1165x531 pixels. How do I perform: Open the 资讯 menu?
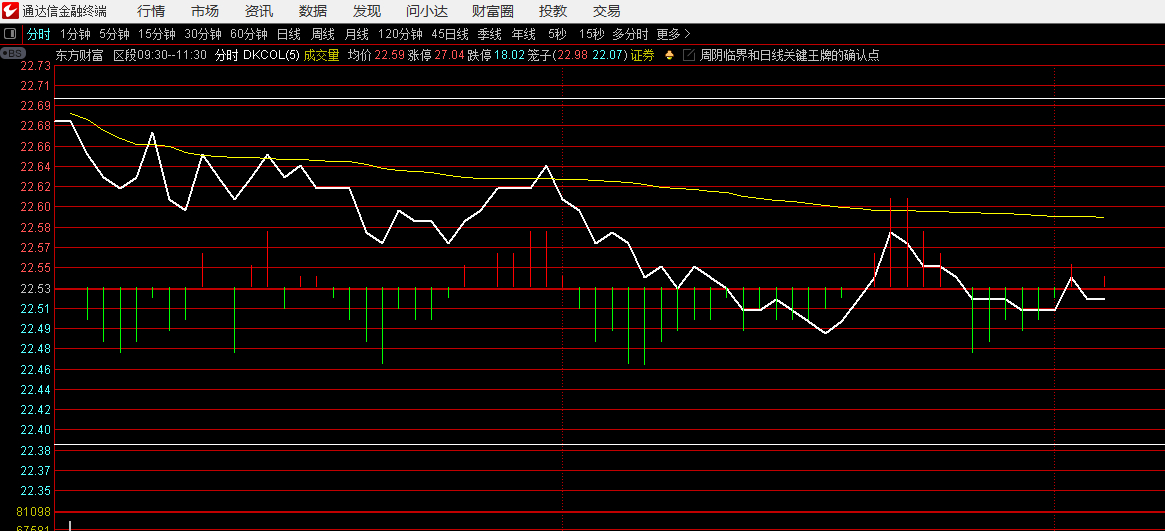click(259, 11)
